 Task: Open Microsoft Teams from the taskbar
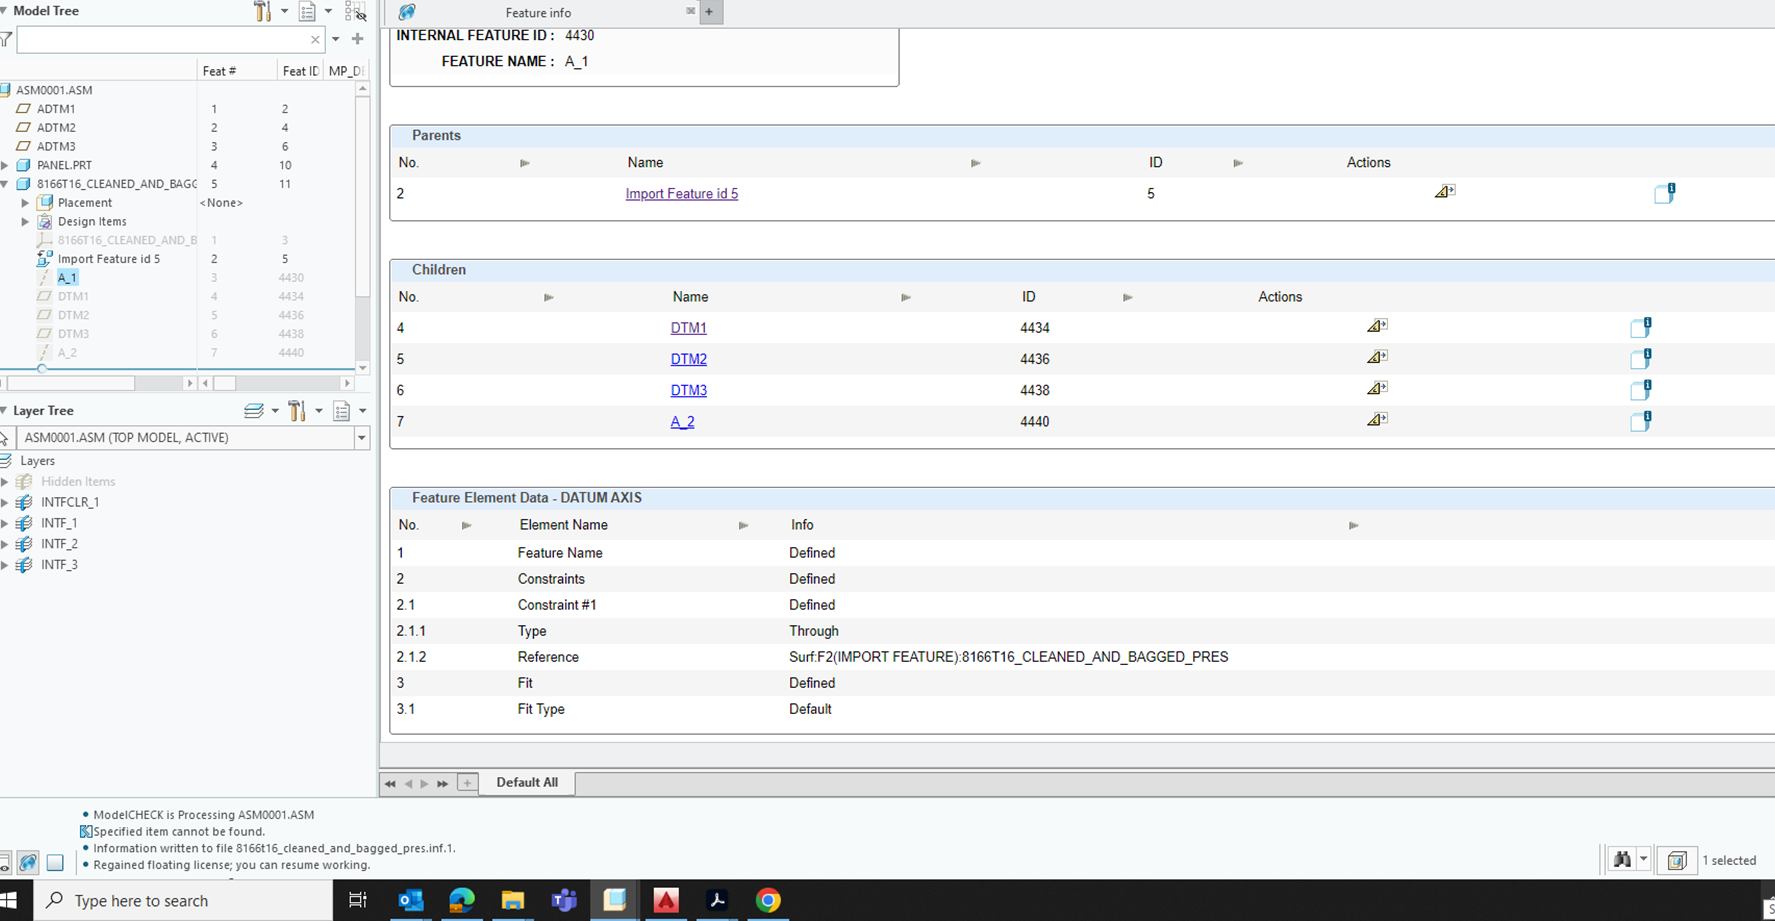564,900
